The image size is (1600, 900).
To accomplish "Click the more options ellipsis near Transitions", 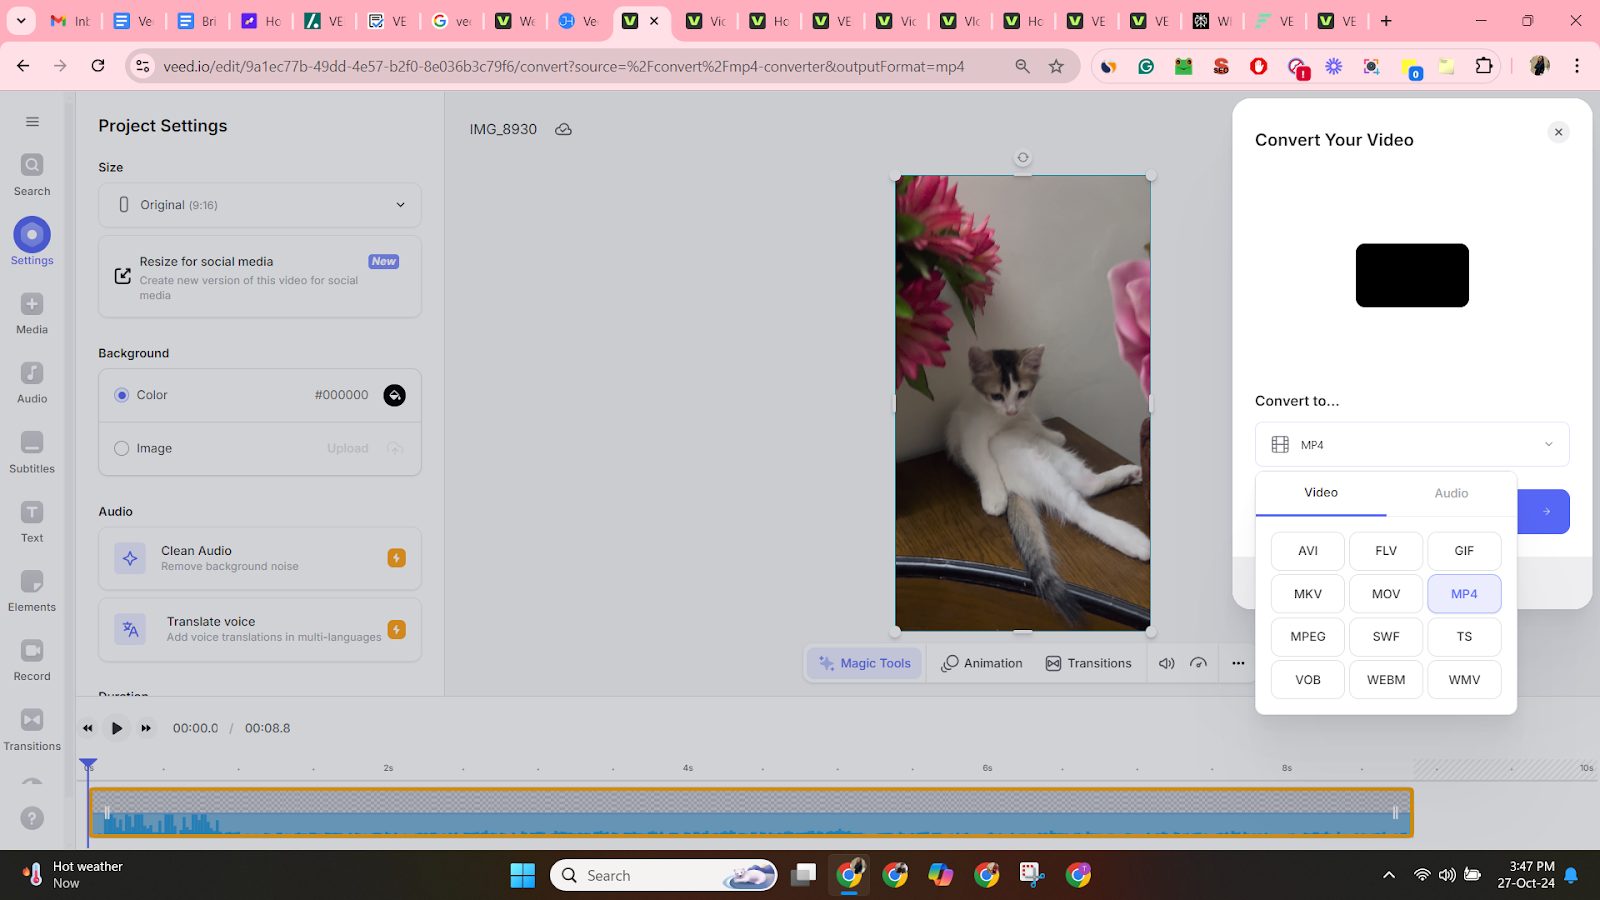I will (x=1238, y=662).
